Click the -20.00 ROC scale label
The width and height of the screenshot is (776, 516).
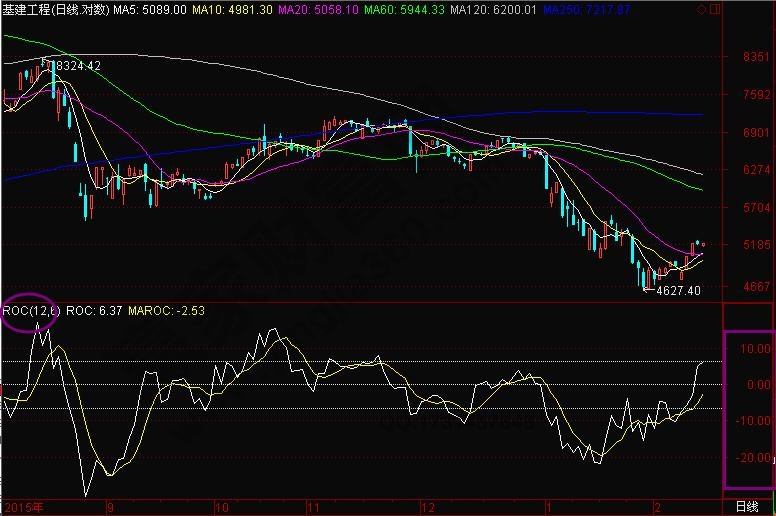tap(753, 458)
